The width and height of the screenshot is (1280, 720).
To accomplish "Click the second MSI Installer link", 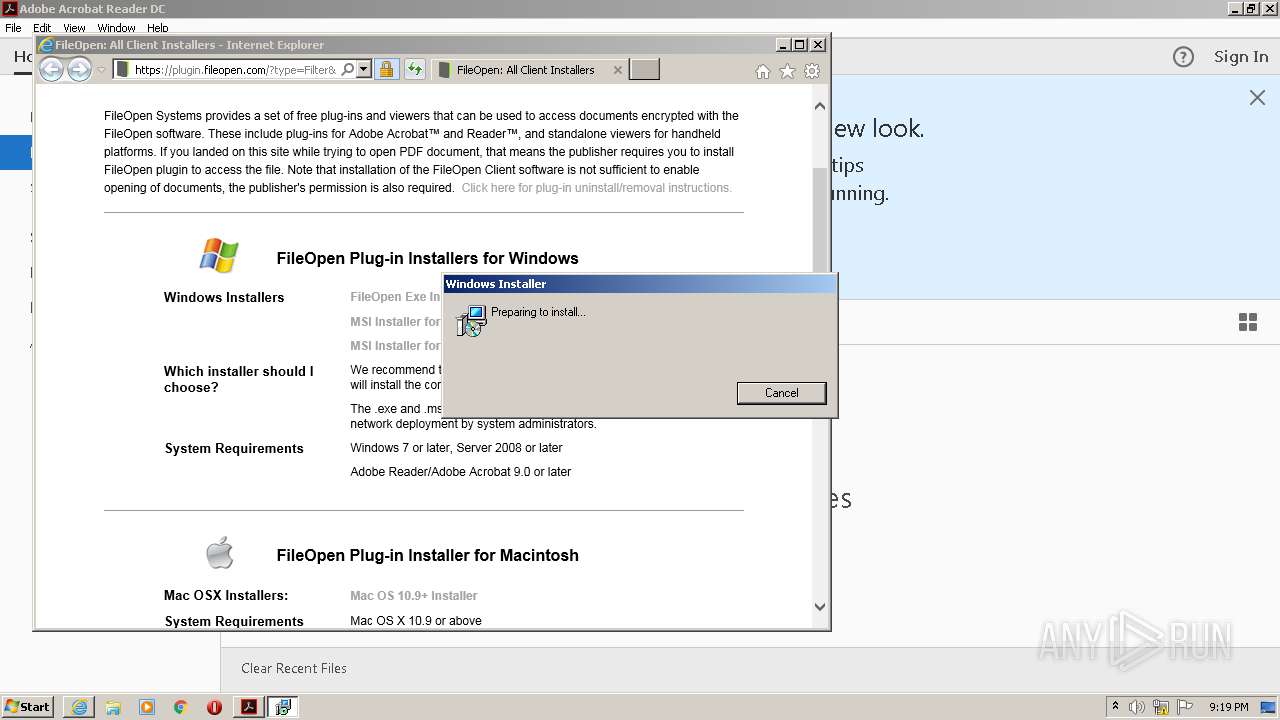I will [x=395, y=346].
